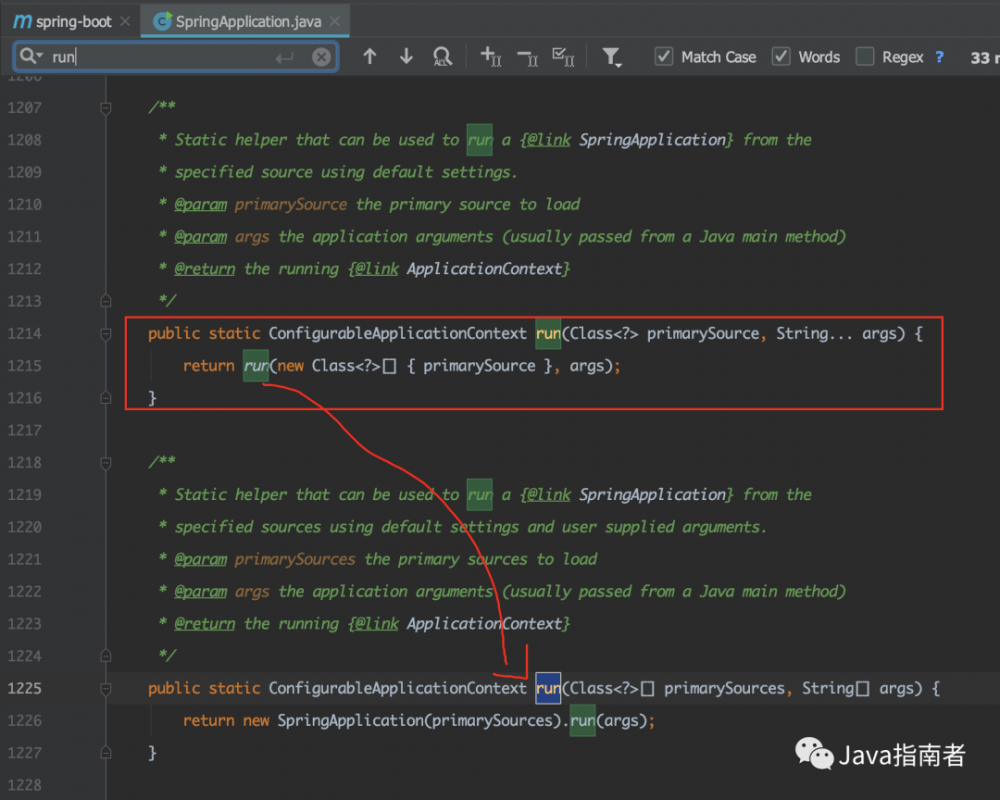Click the Find All occurrences icon

[x=443, y=57]
